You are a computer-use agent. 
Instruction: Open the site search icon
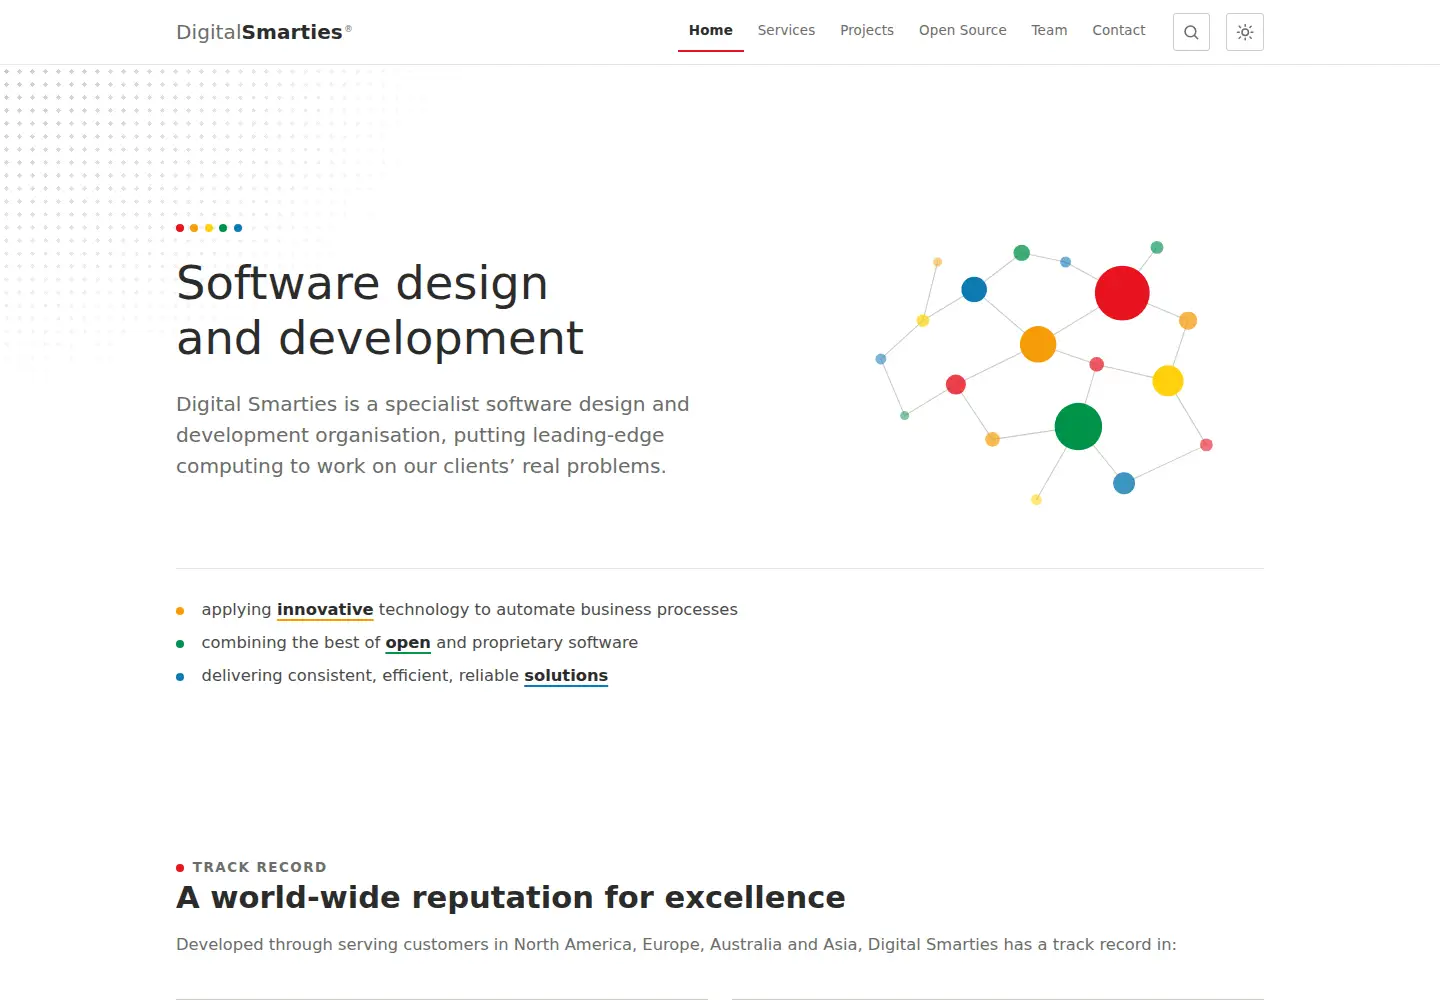(1191, 32)
